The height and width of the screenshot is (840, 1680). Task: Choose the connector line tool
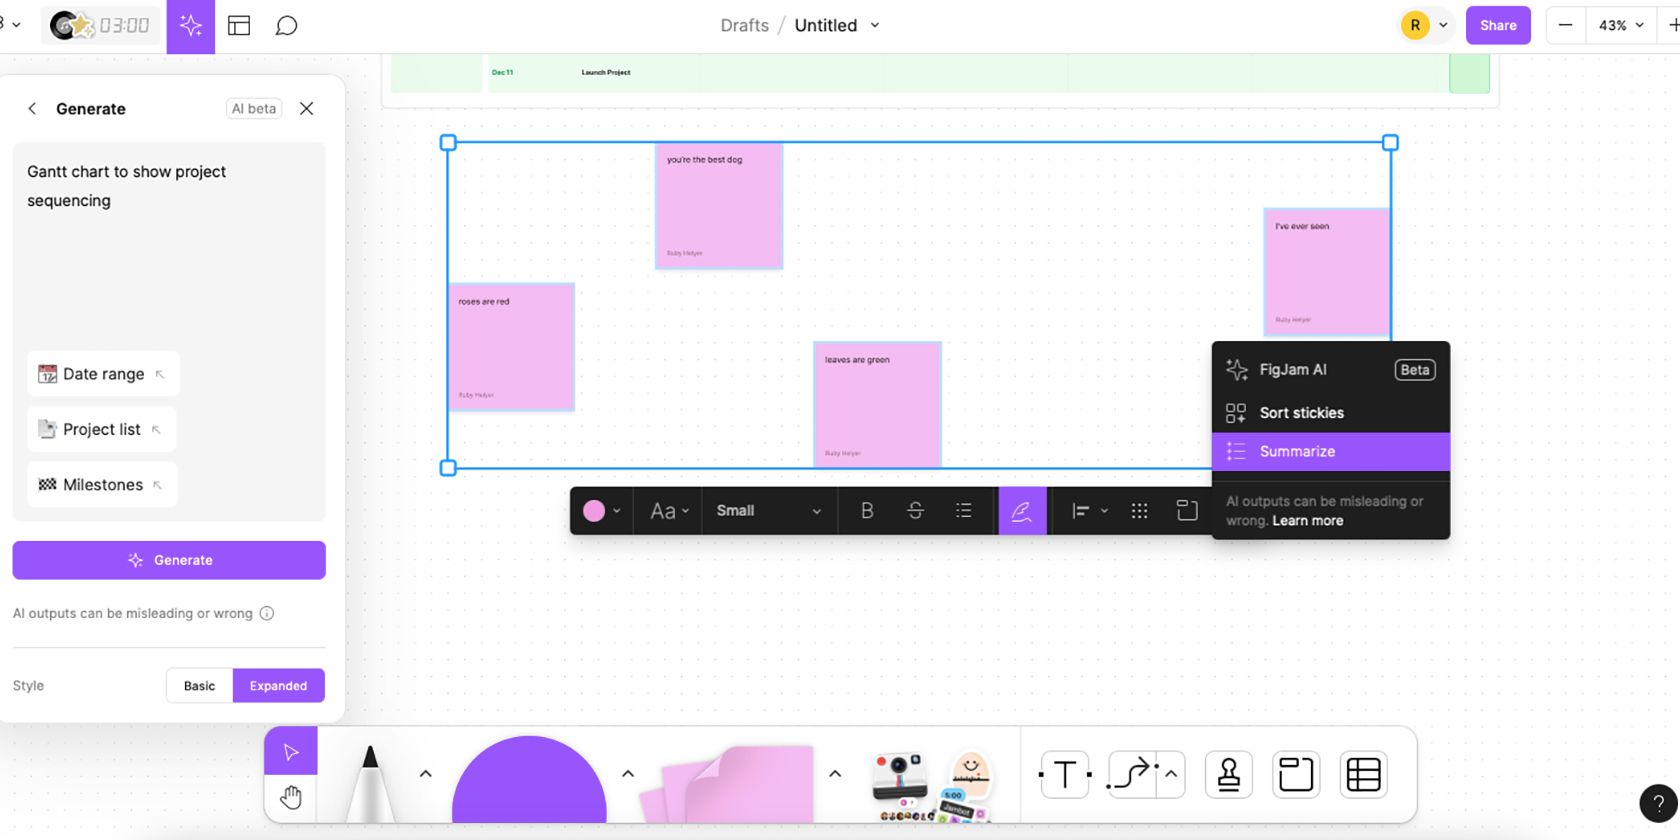point(1133,775)
